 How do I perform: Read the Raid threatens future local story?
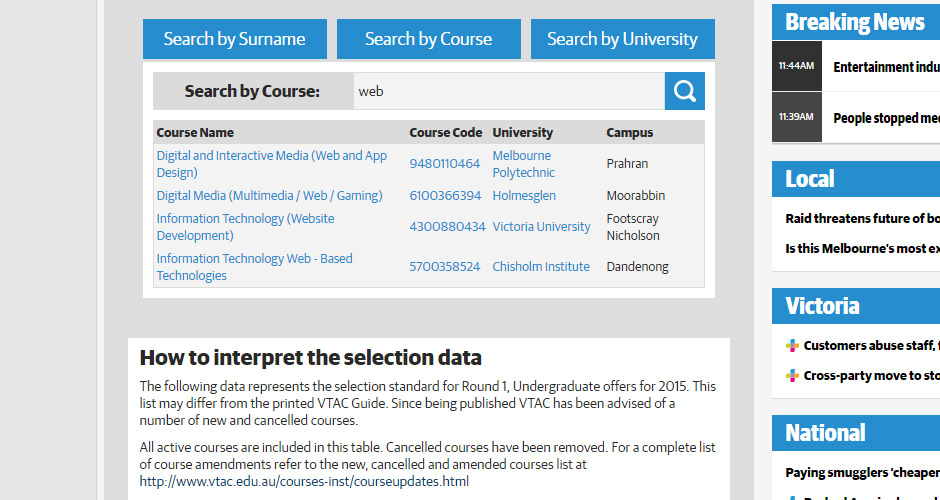861,218
